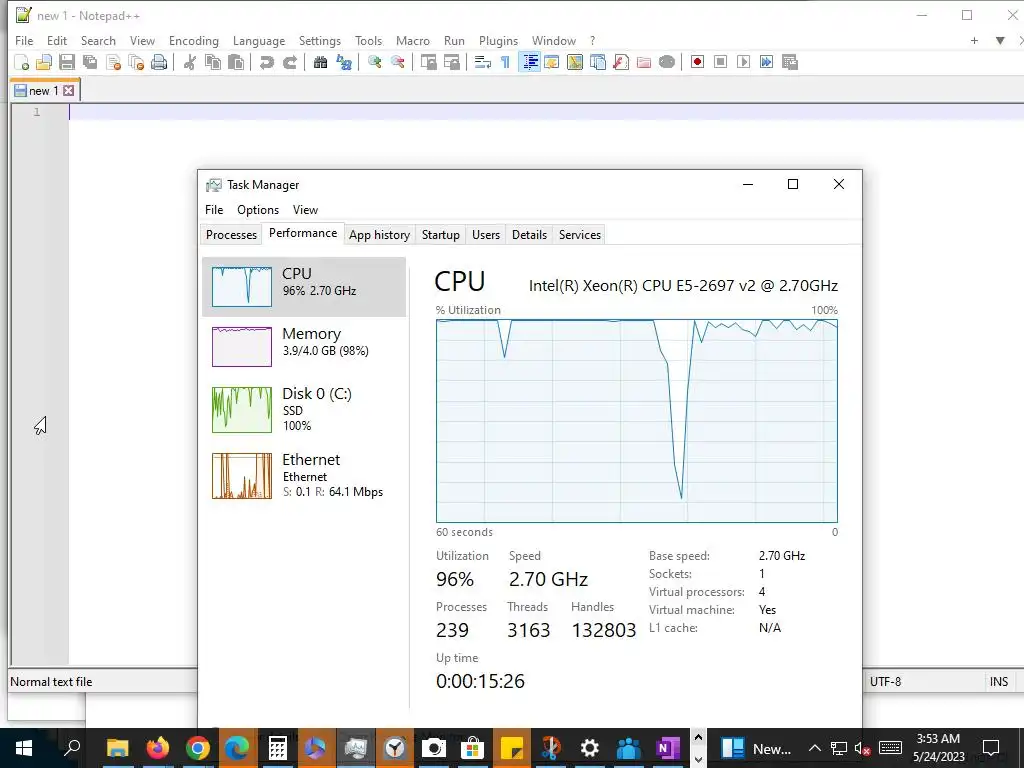Viewport: 1024px width, 768px height.
Task: Cut selection with the scissors icon
Action: tap(189, 62)
